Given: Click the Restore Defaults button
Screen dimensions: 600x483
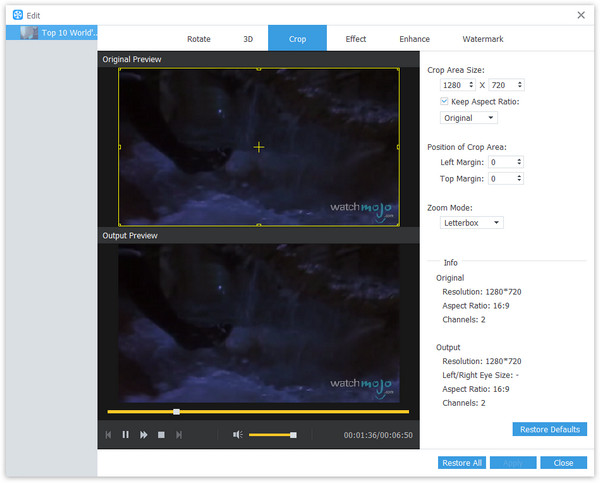Looking at the screenshot, I should point(549,429).
